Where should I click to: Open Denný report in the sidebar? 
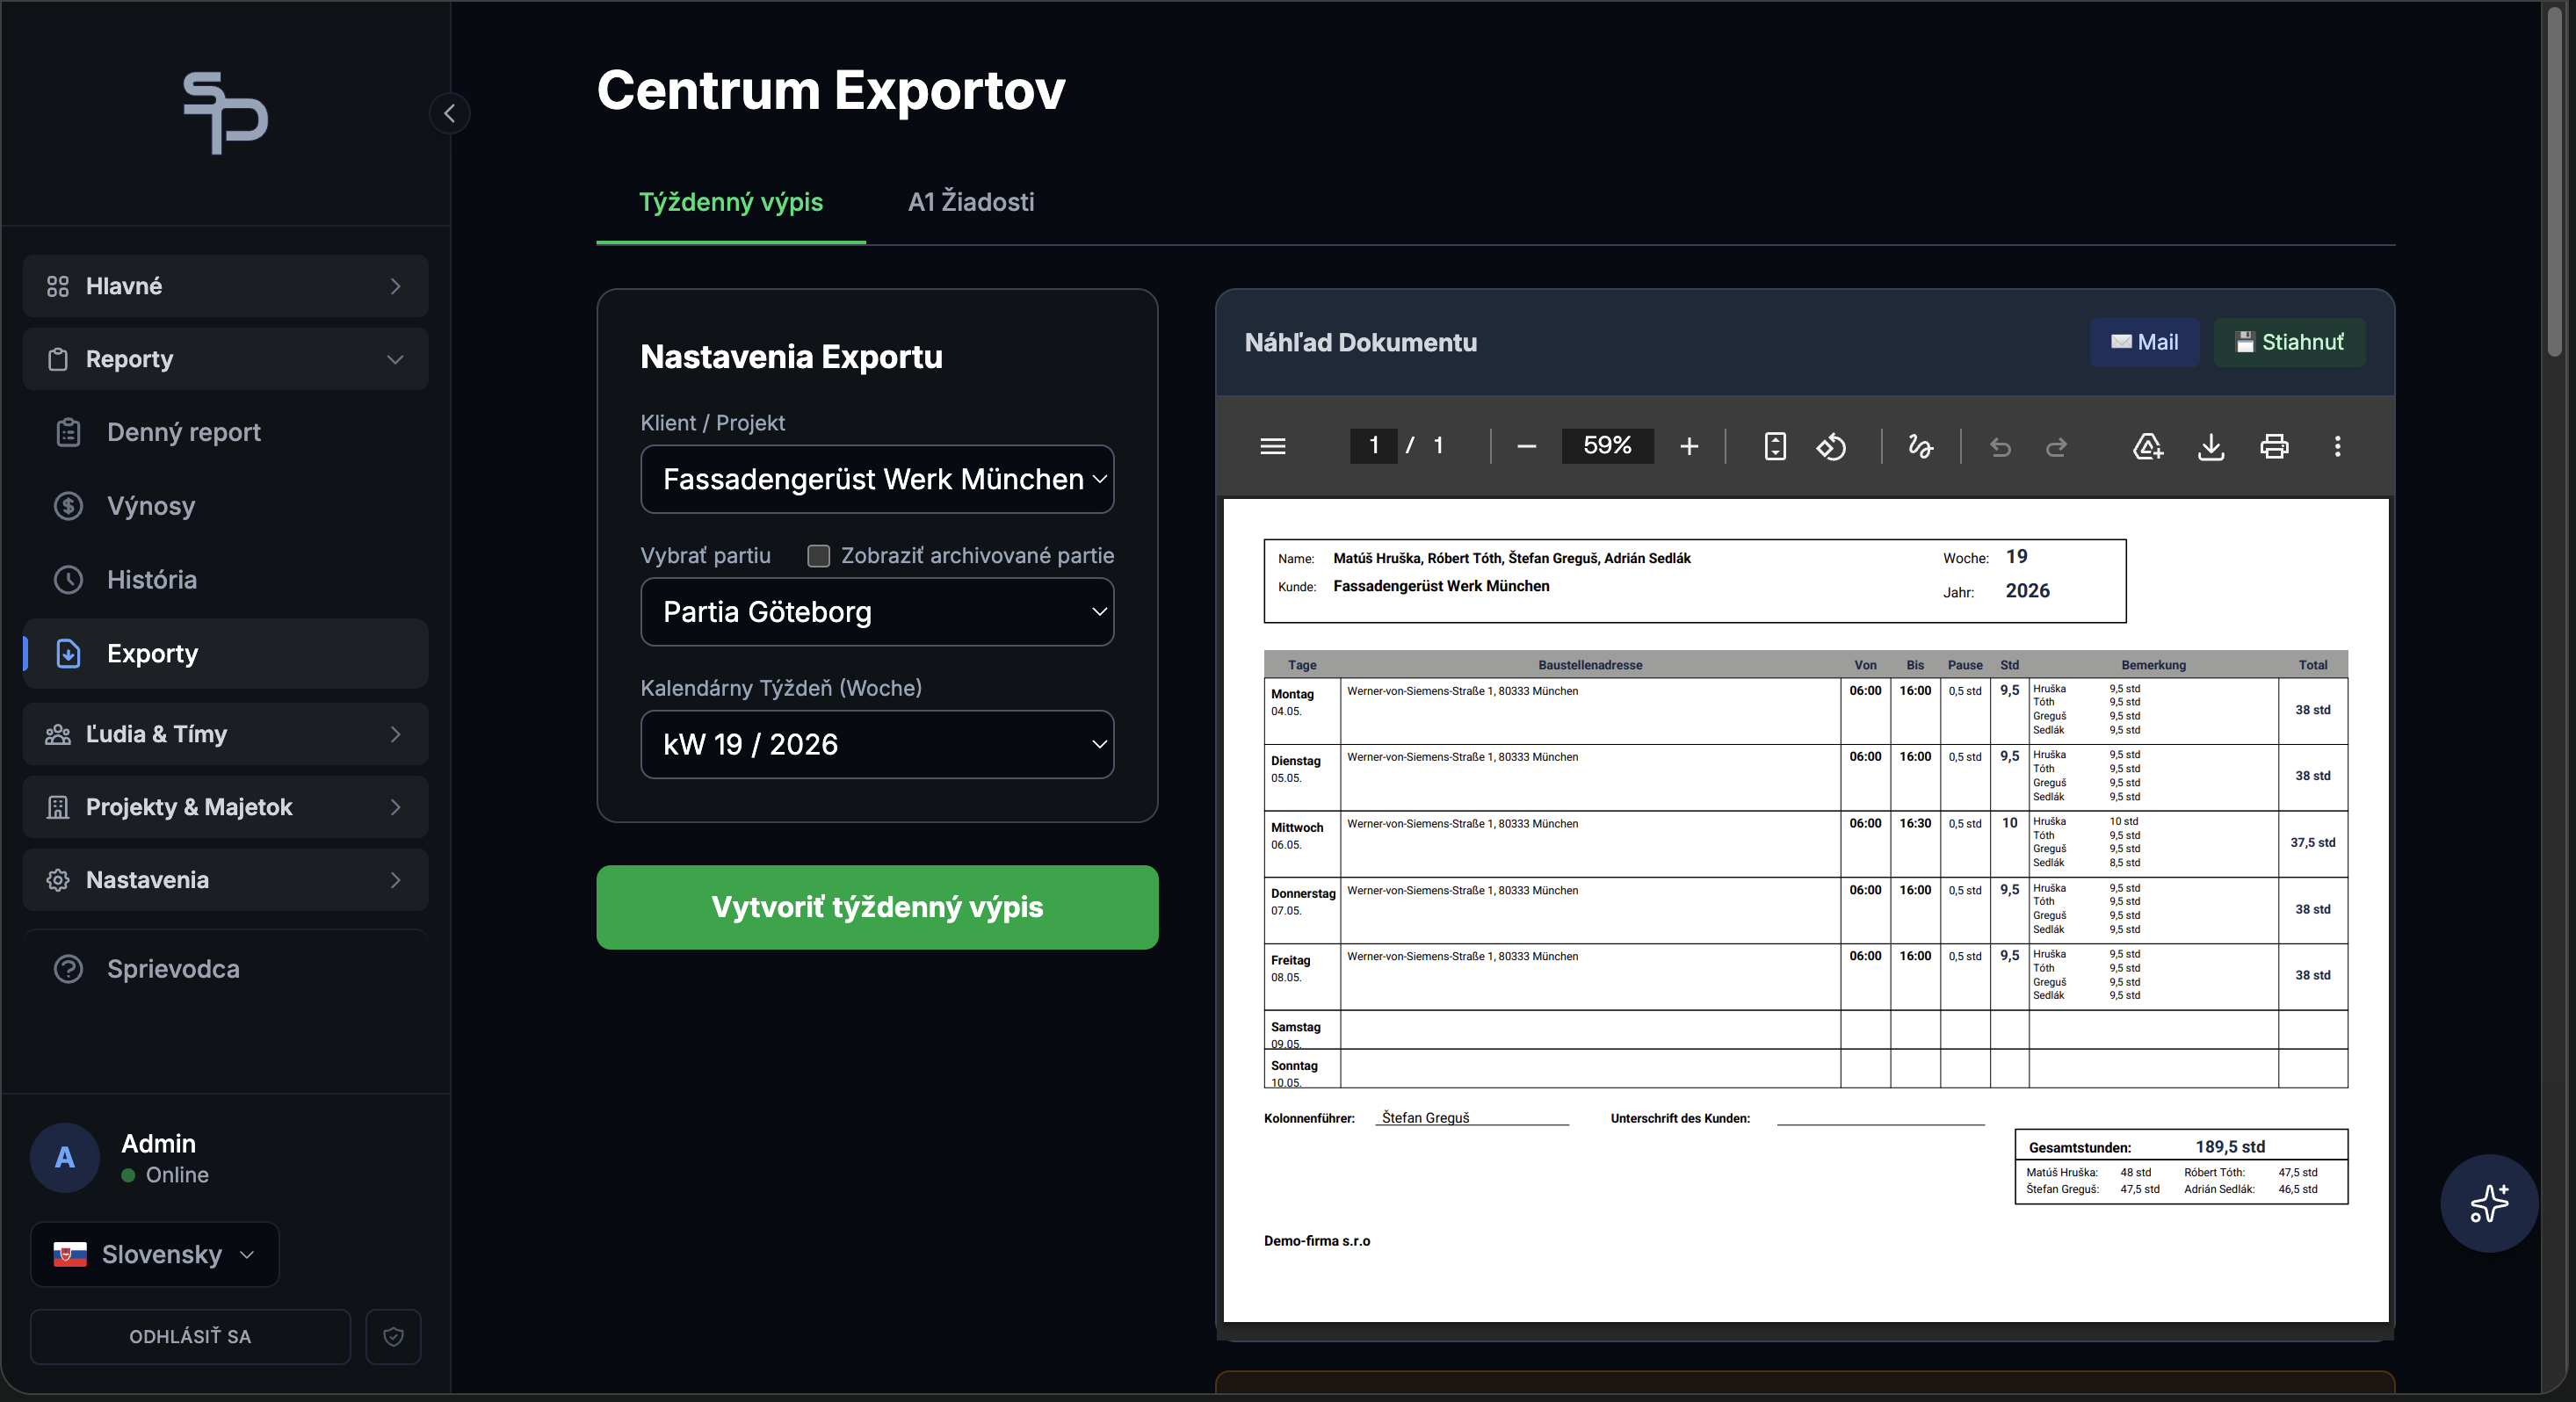coord(226,432)
